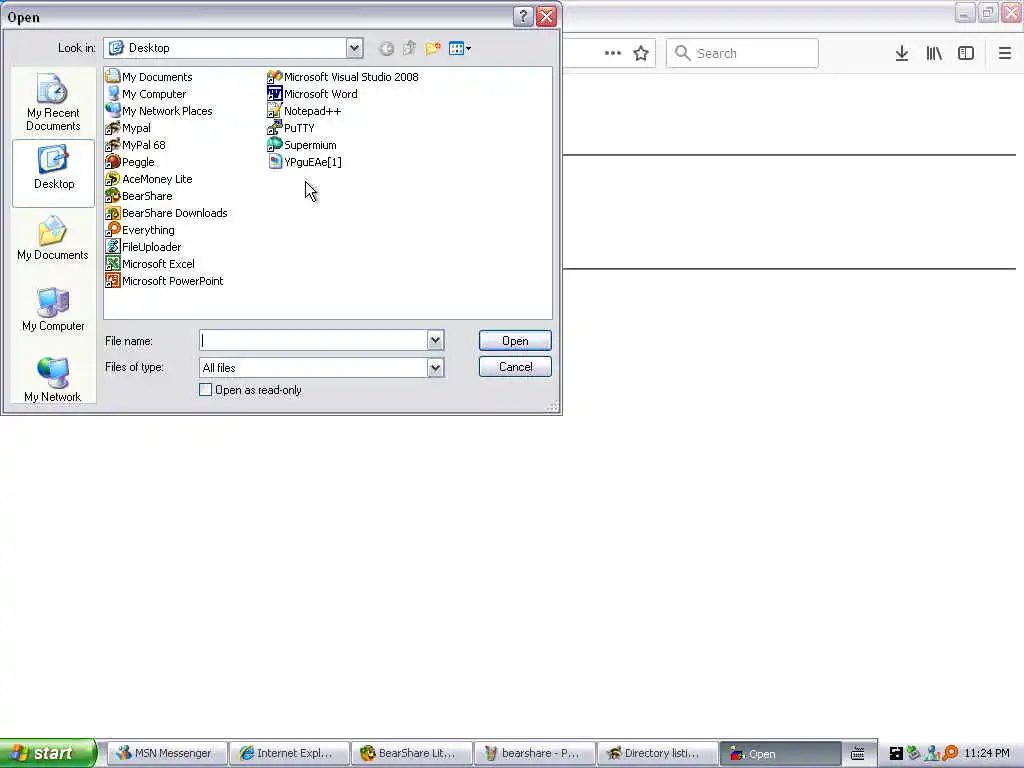Select the Mypal shortcut
1024x768 pixels.
[x=129, y=128]
